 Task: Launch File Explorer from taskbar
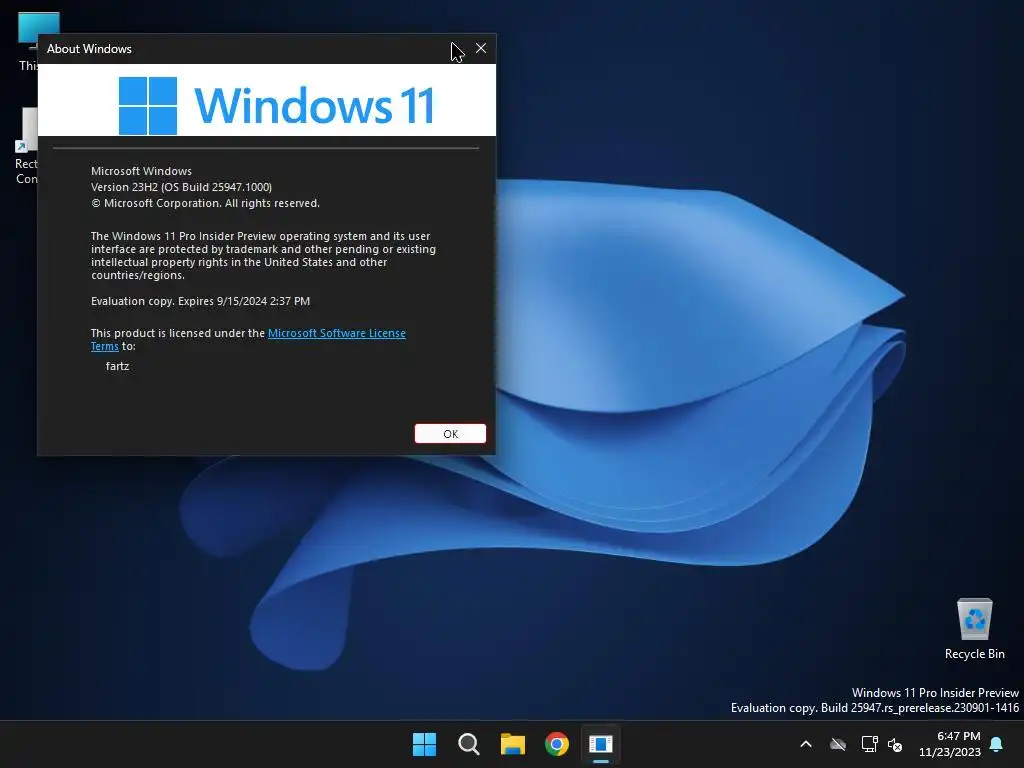513,744
